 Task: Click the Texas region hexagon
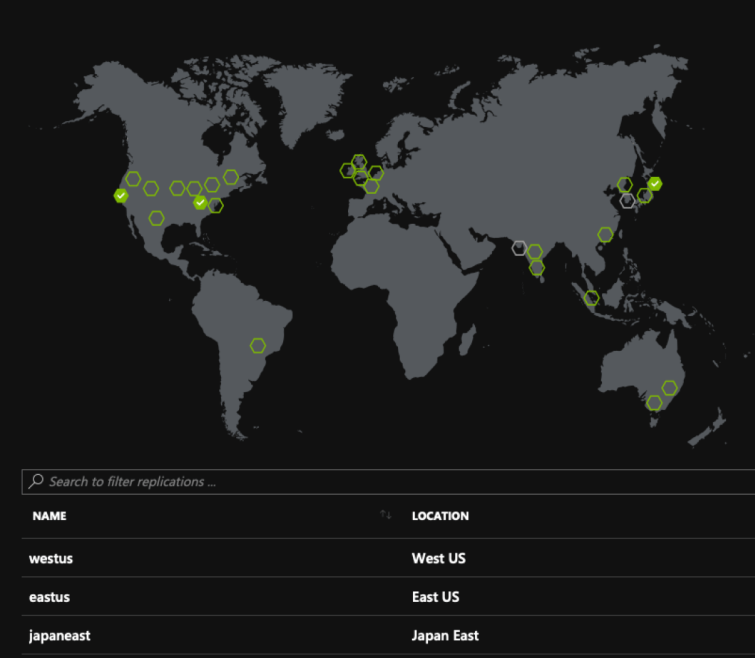(x=156, y=218)
